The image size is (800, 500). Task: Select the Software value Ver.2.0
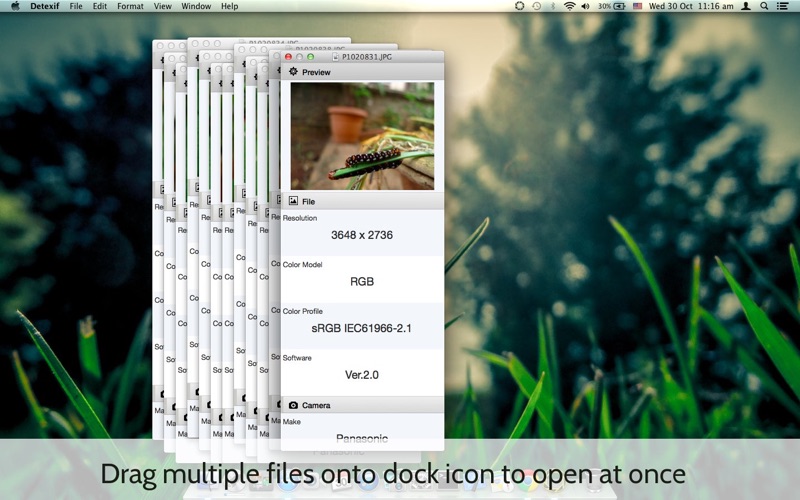[x=362, y=374]
